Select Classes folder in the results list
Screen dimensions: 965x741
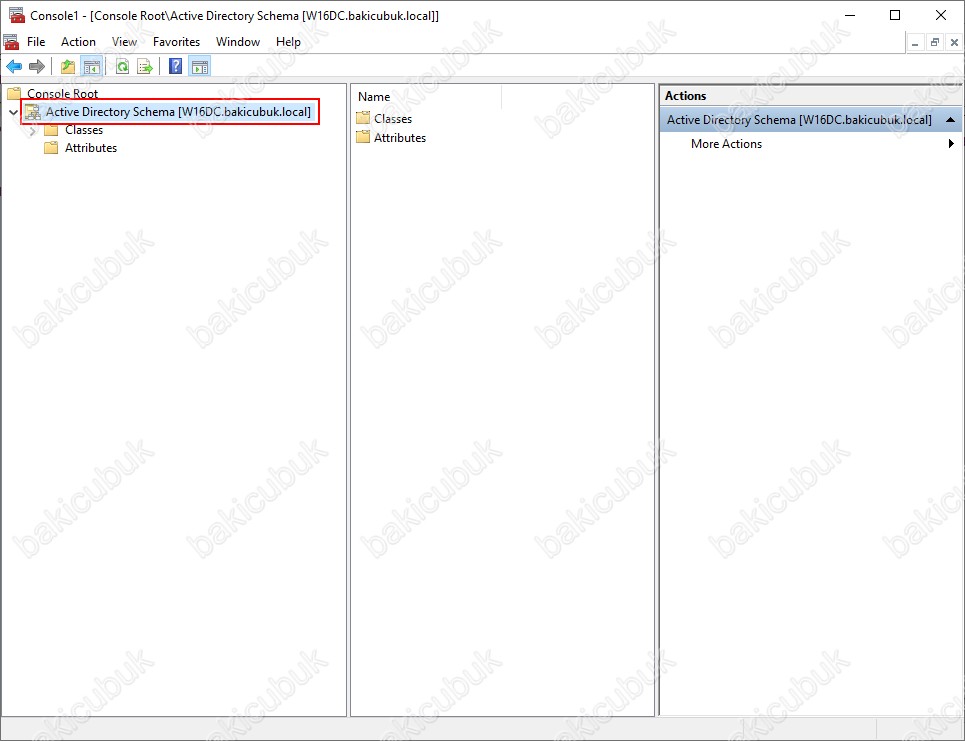tap(392, 119)
